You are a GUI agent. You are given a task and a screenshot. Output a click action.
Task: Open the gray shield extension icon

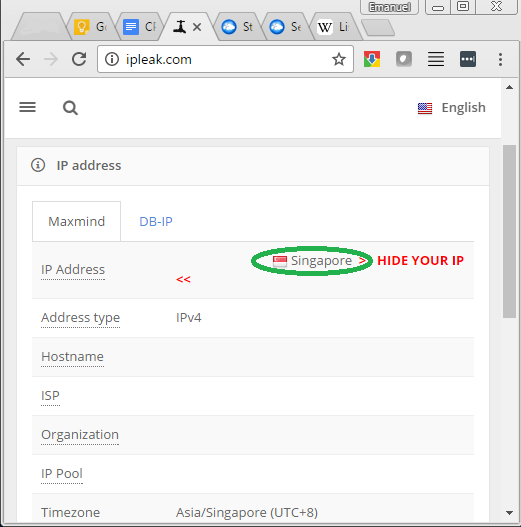pyautogui.click(x=404, y=59)
